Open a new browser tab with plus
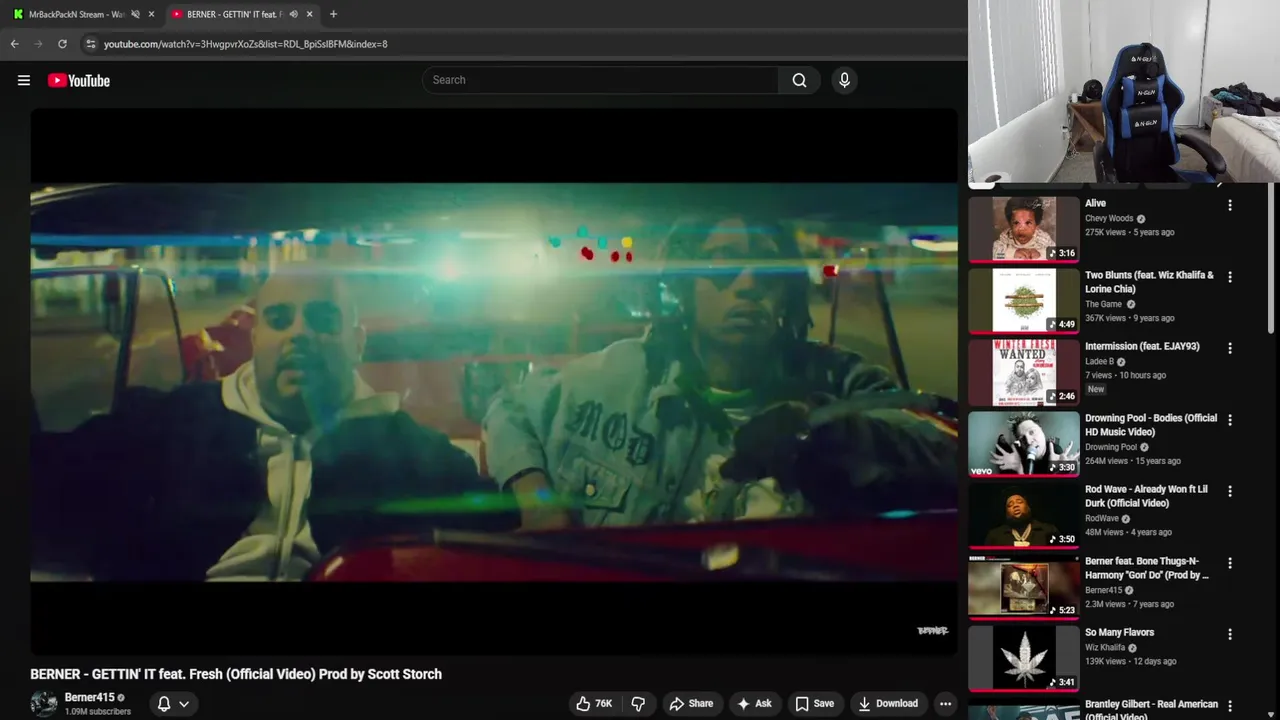 click(333, 14)
